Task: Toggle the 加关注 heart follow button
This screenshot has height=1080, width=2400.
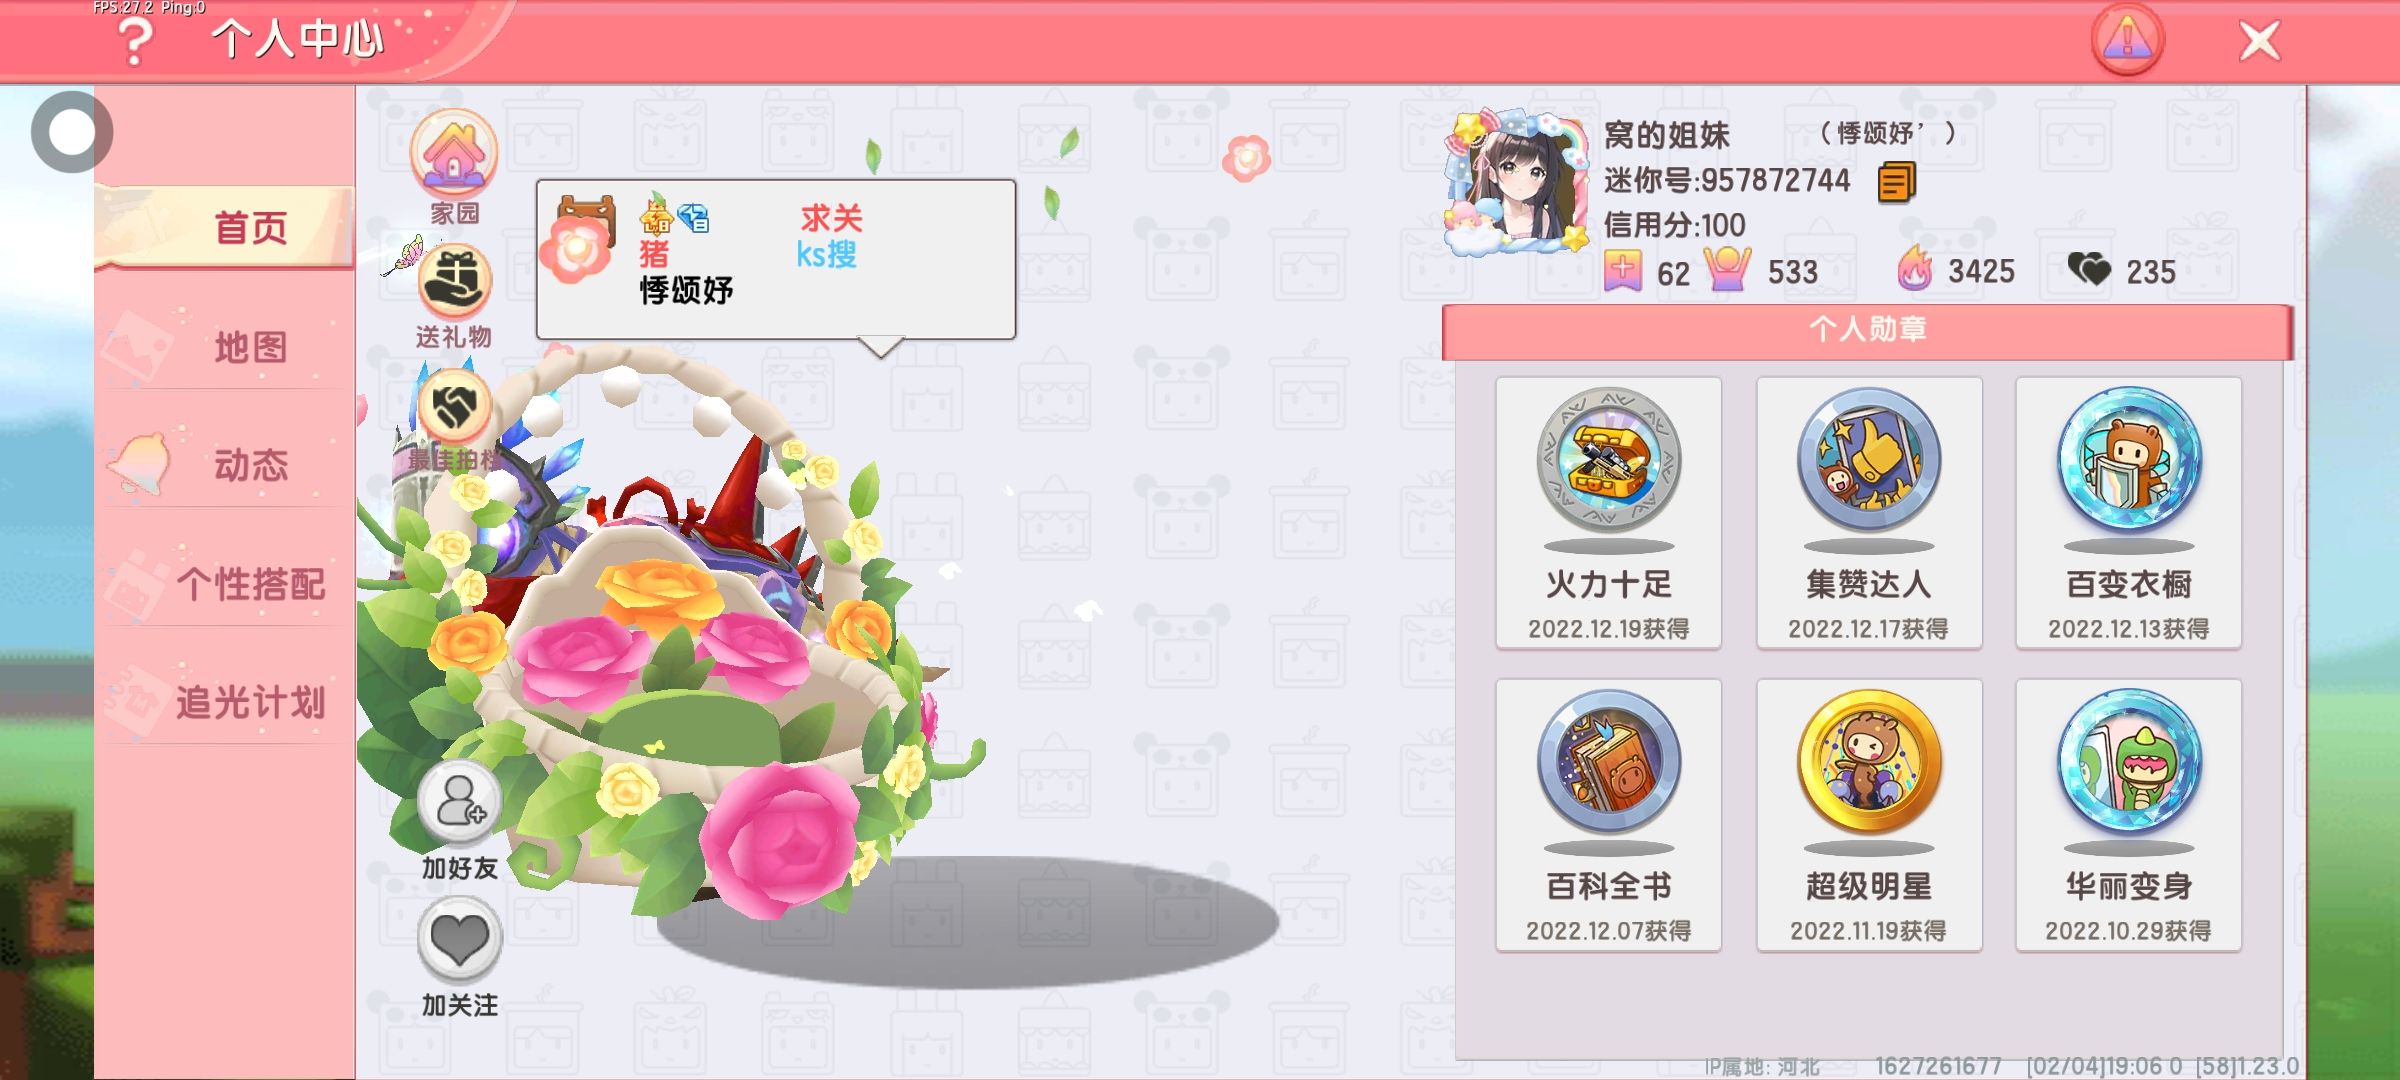Action: (x=459, y=940)
